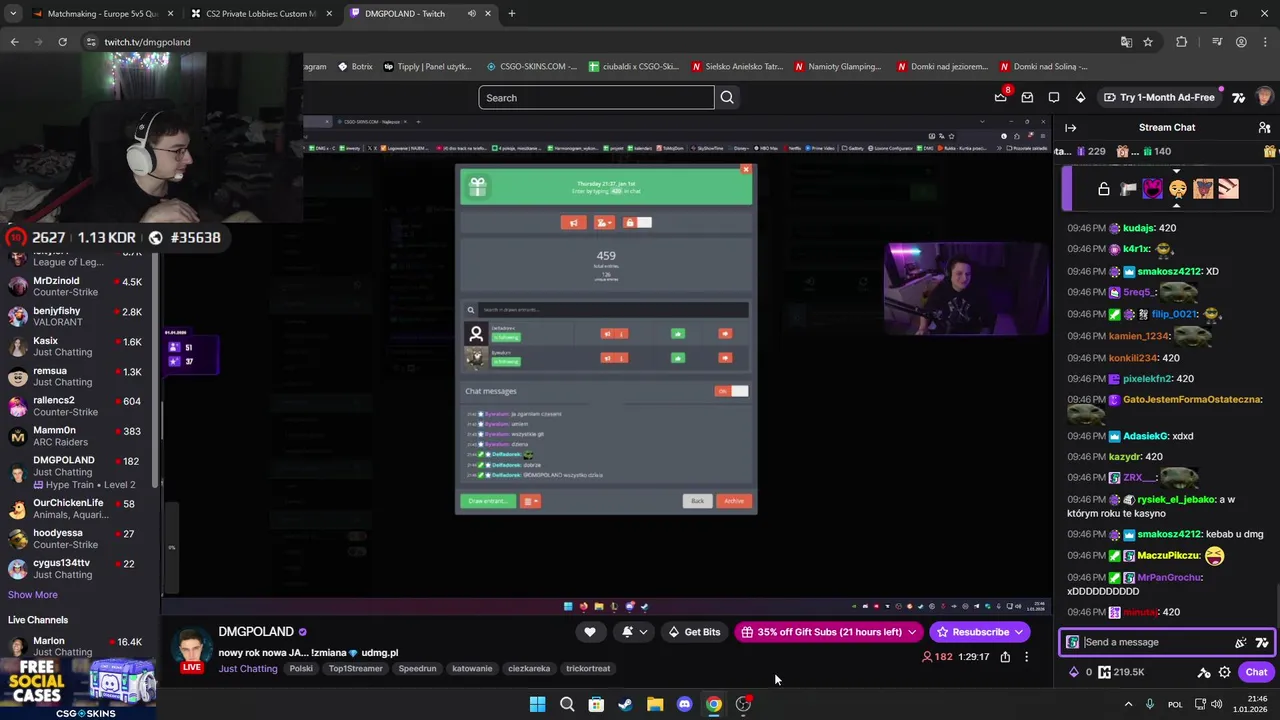Open File Explorer from the taskbar
This screenshot has height=720, width=1280.
click(655, 704)
